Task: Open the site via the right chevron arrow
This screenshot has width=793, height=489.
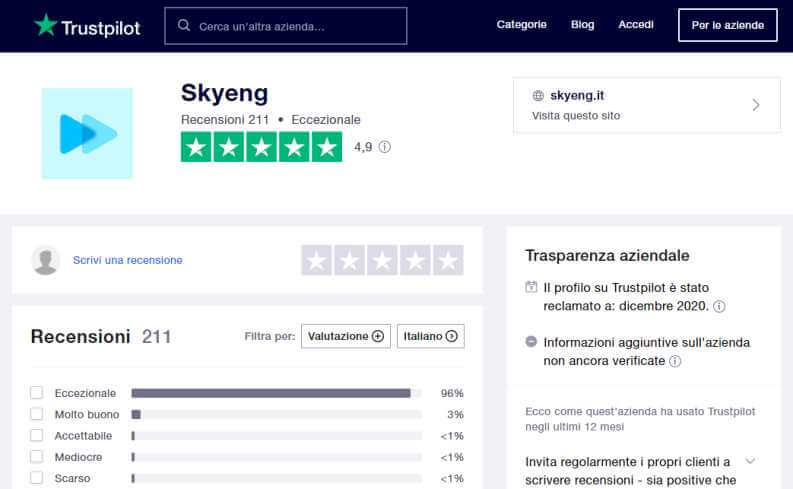Action: [x=756, y=105]
